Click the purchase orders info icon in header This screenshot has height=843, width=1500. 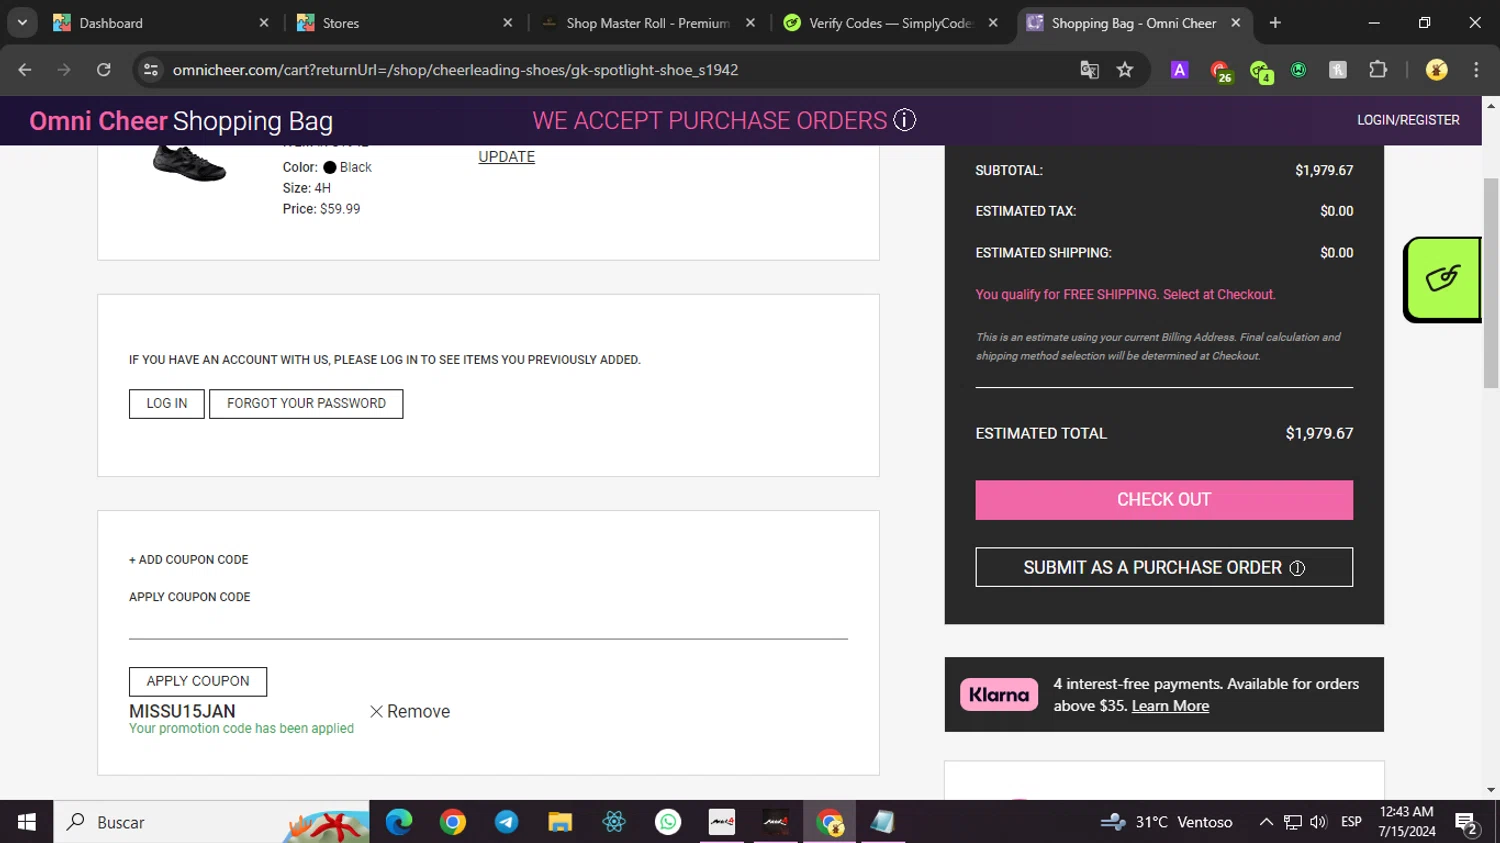(904, 120)
